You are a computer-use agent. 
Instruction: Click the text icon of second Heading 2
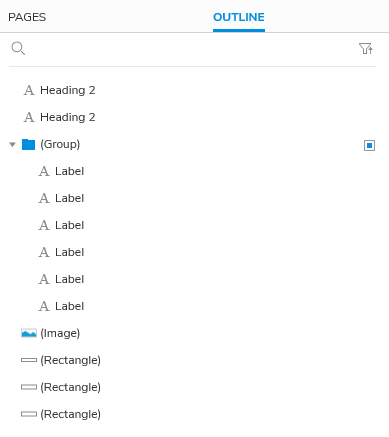[x=29, y=117]
